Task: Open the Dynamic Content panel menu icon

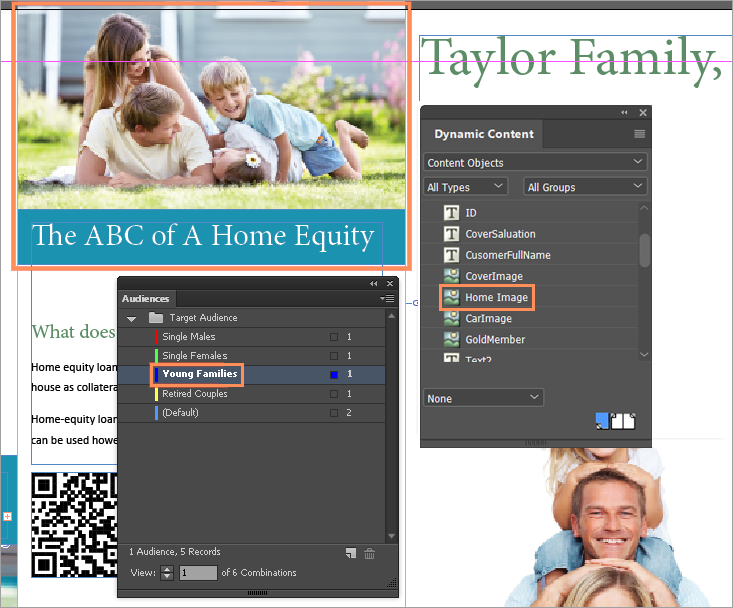Action: pyautogui.click(x=640, y=134)
